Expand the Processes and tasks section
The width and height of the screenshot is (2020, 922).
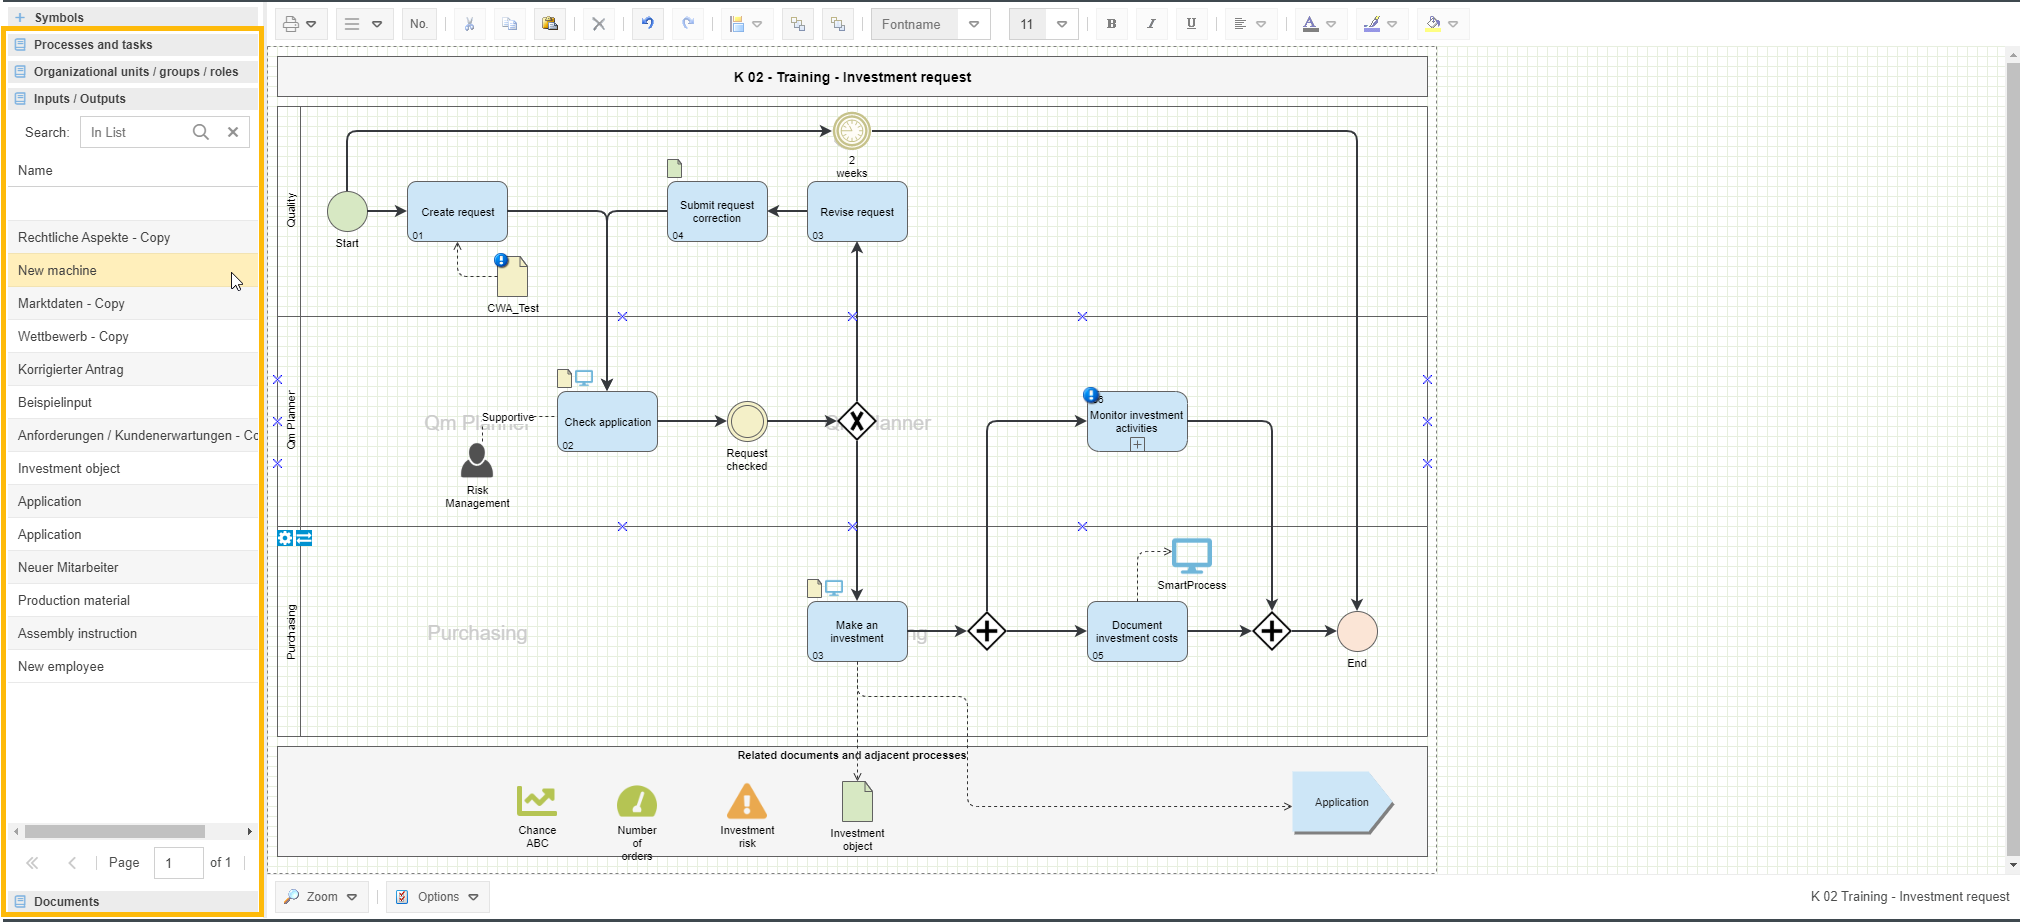tap(93, 45)
